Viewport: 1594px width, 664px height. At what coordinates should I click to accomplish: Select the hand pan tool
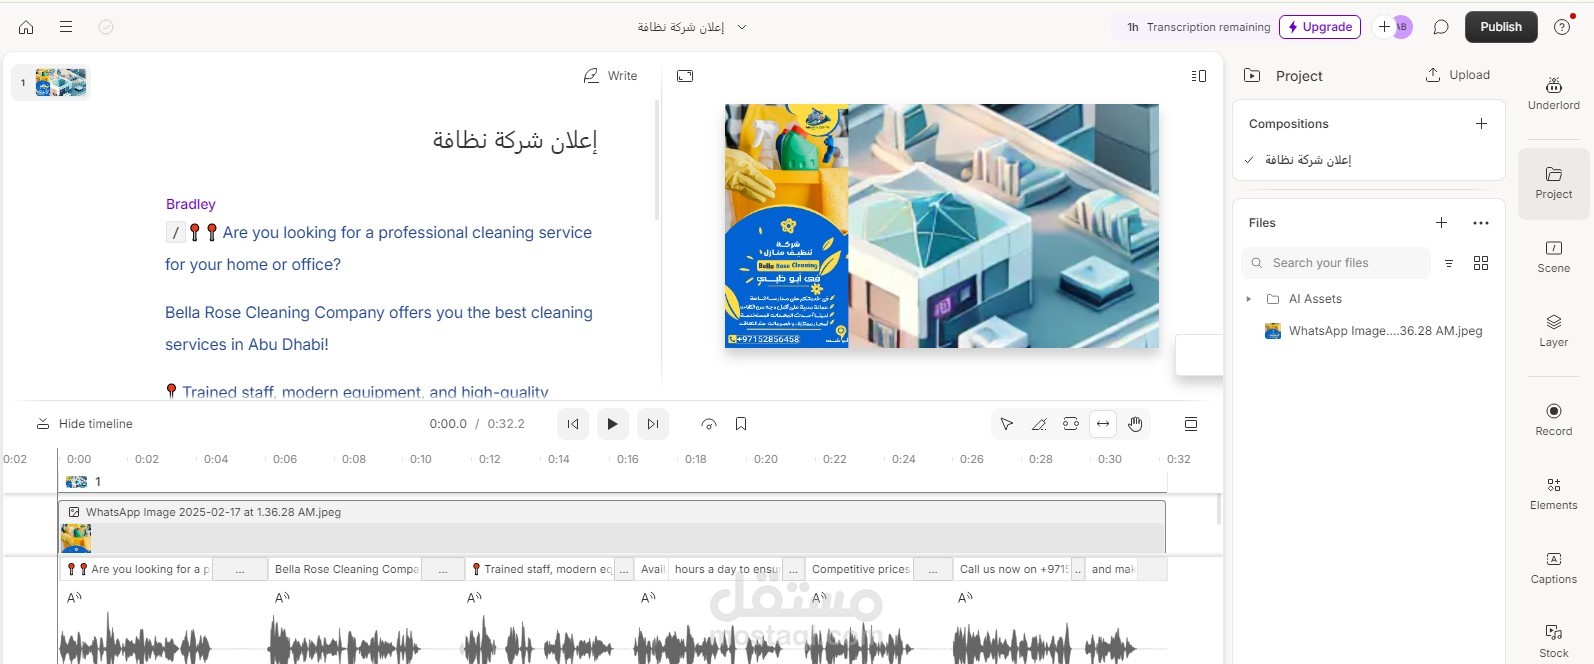[x=1135, y=424]
